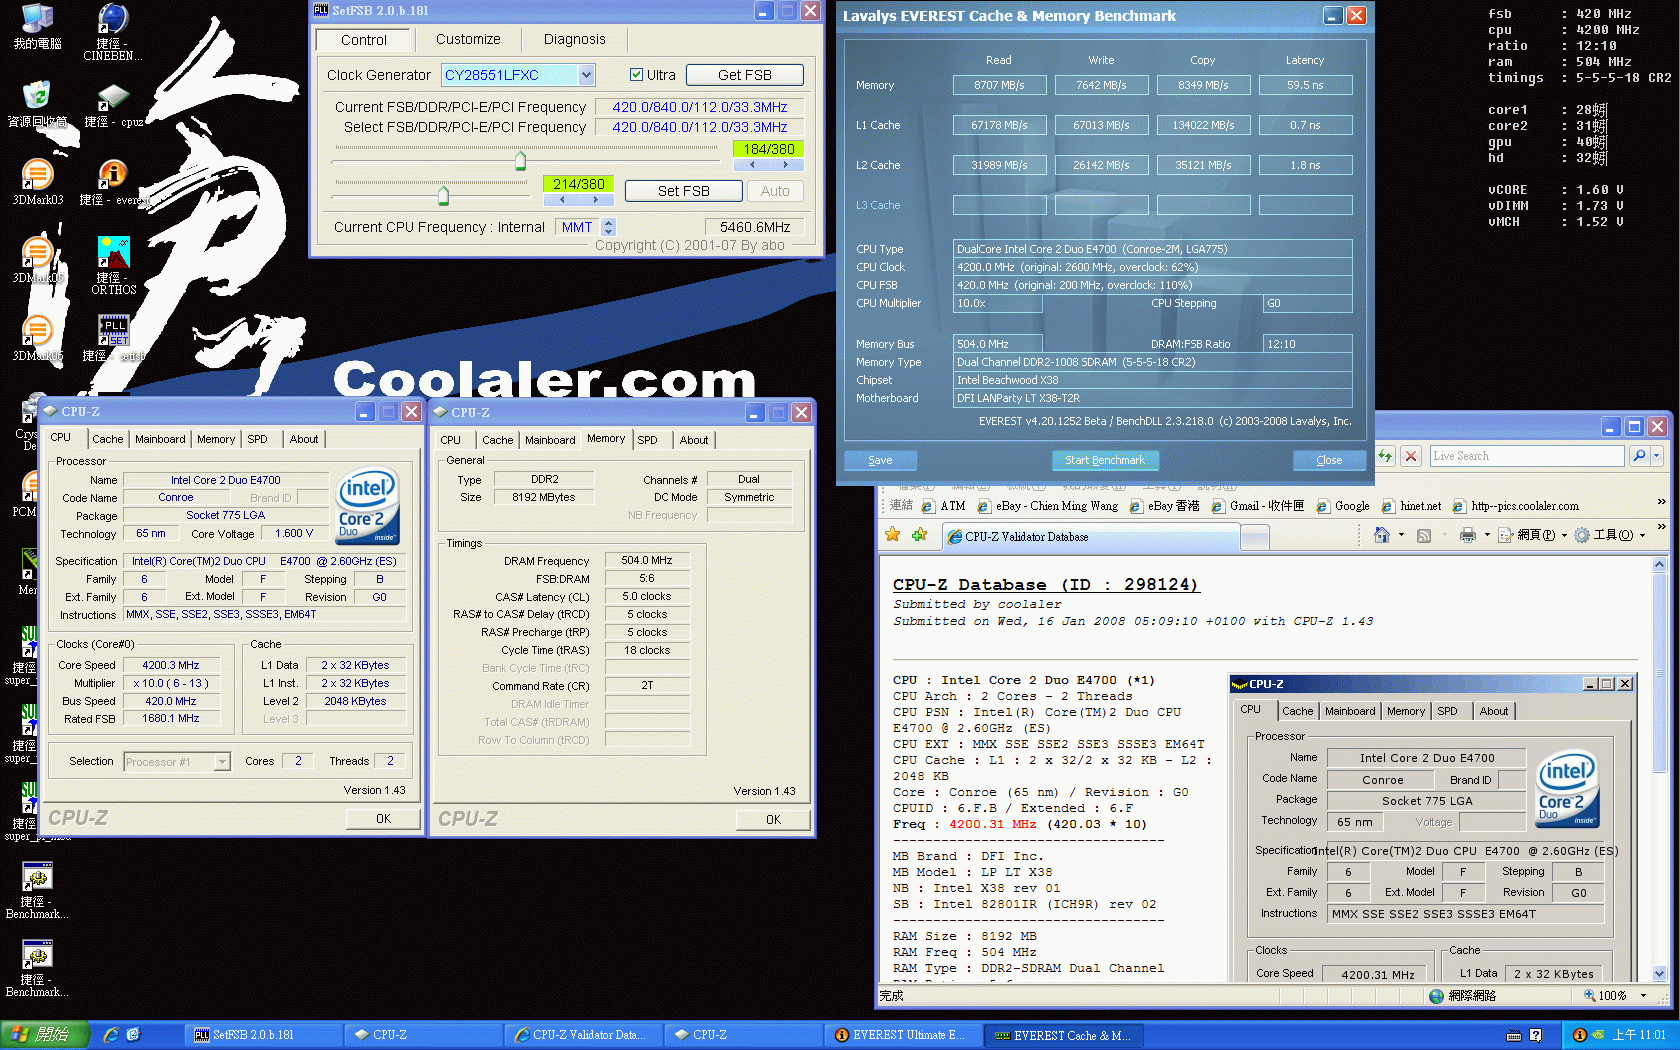Expand the favorites bar overflow chevron
Screen dimensions: 1680x1050
(x=1661, y=502)
